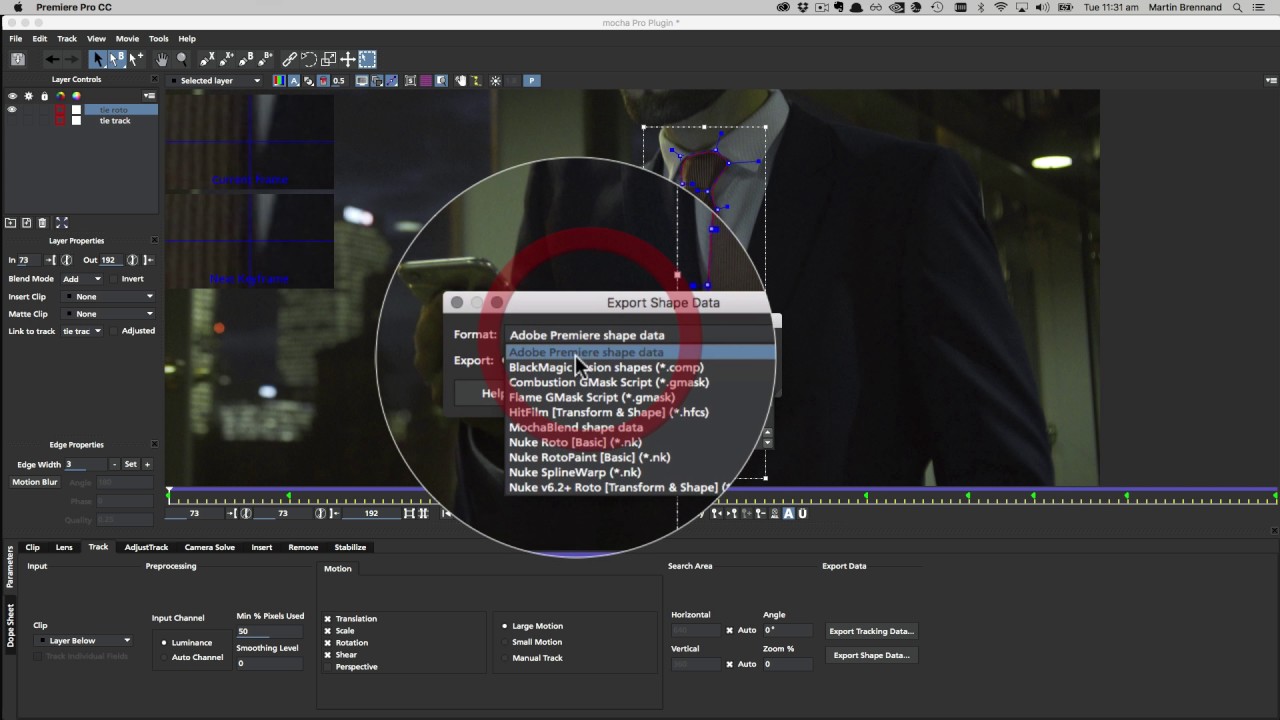Viewport: 1280px width, 720px height.
Task: Switch to the Camera Solve tab
Action: click(209, 547)
